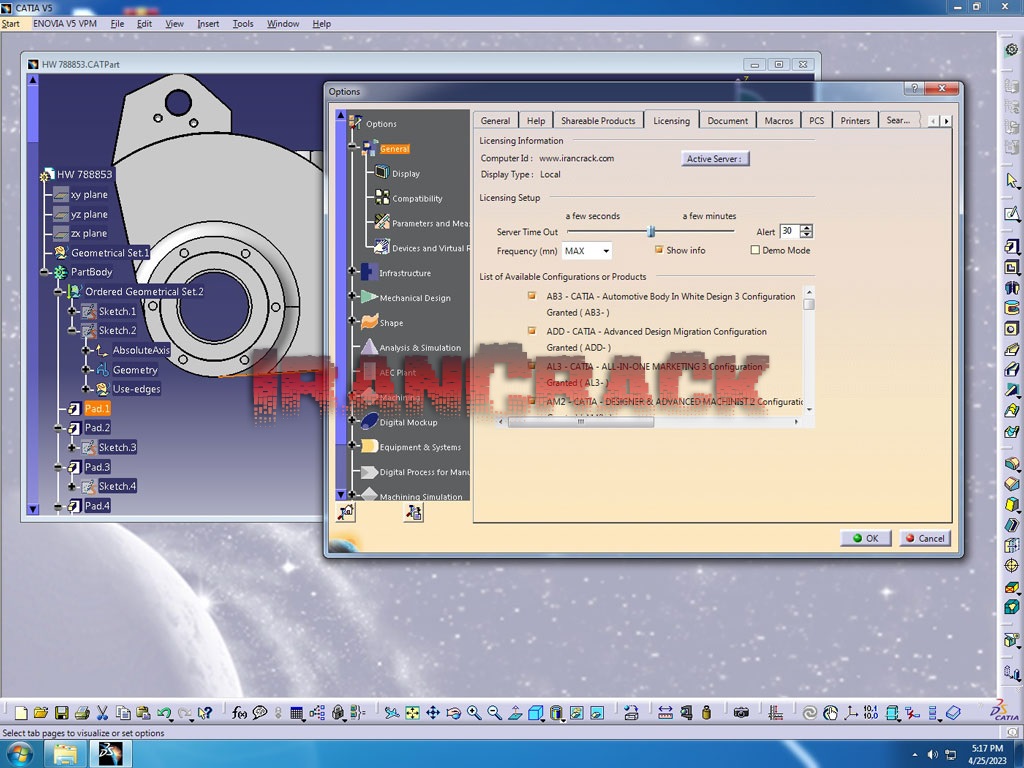The height and width of the screenshot is (768, 1024).
Task: Enable the Demo Mode checkbox
Action: pos(756,249)
